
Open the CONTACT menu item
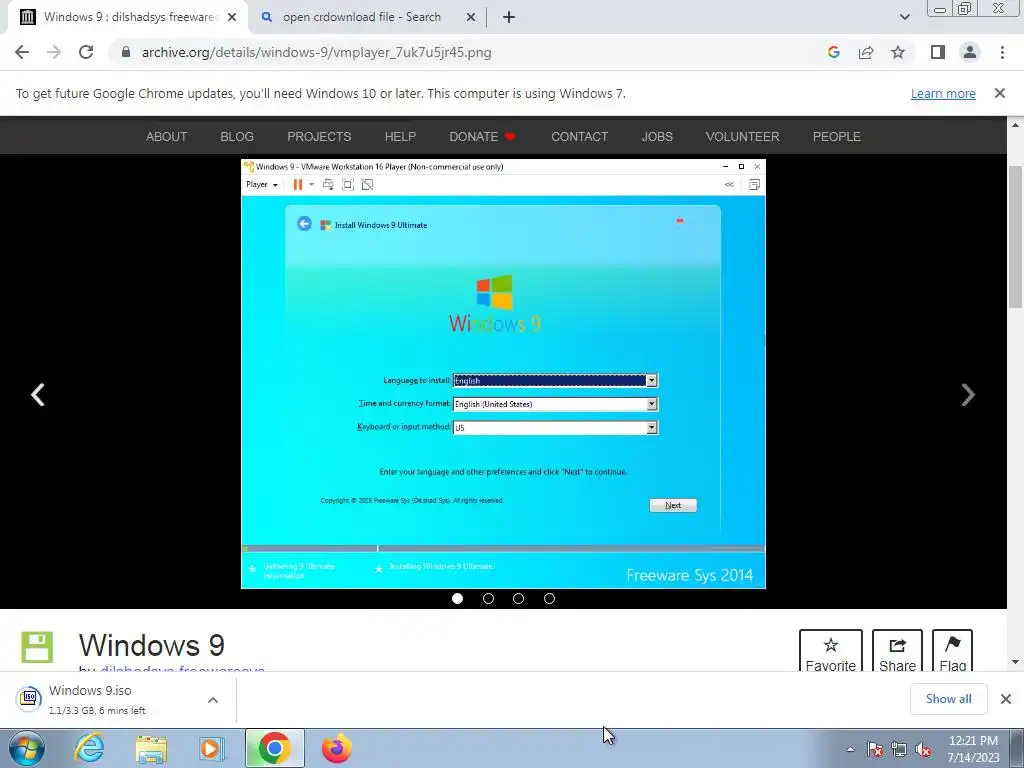click(x=579, y=136)
